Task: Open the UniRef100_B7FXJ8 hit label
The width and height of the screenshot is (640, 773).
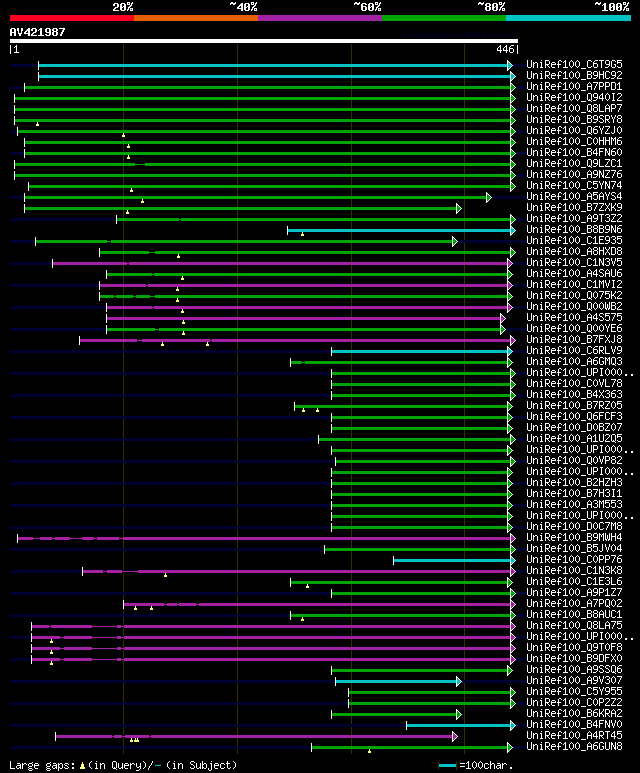Action: tap(574, 339)
